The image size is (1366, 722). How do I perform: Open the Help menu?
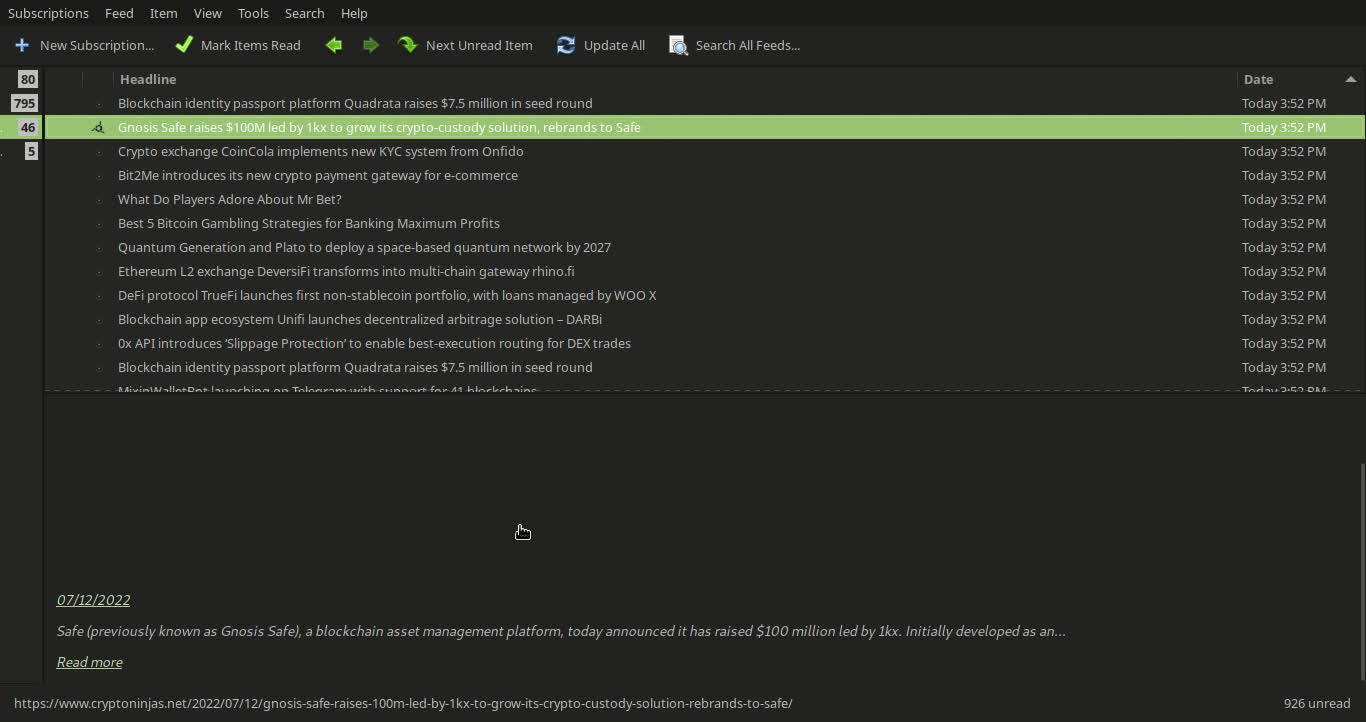pyautogui.click(x=354, y=13)
